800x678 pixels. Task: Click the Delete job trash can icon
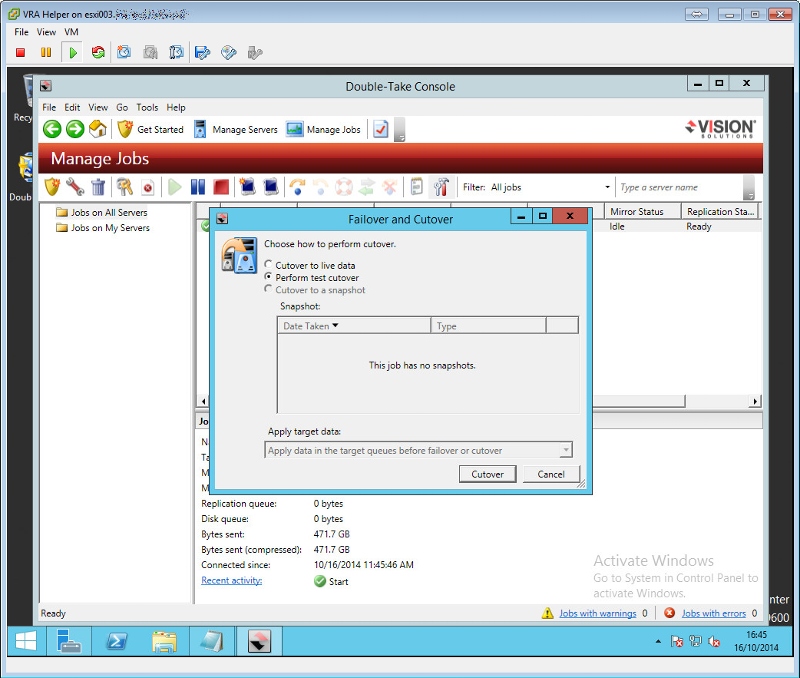click(x=98, y=187)
